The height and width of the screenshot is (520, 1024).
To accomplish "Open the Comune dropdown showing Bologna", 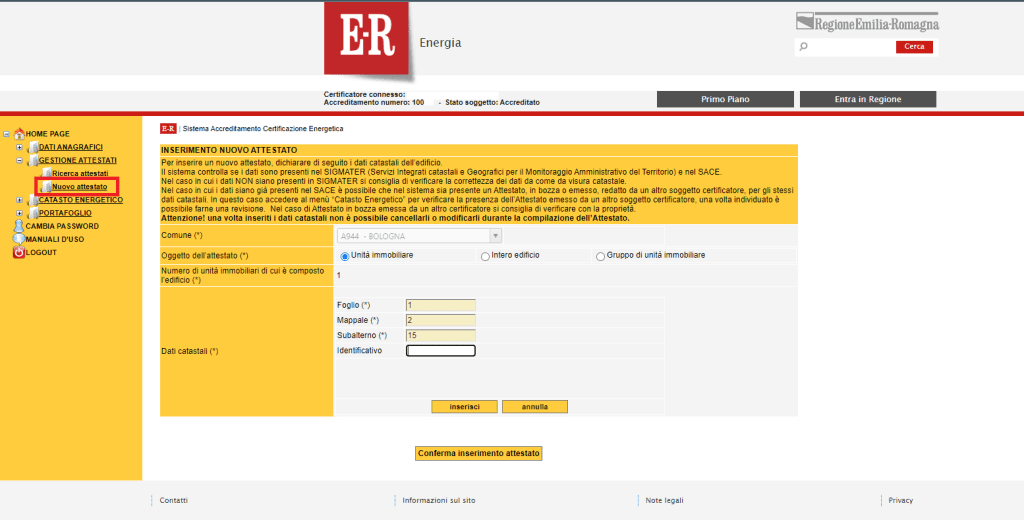I will pos(419,236).
